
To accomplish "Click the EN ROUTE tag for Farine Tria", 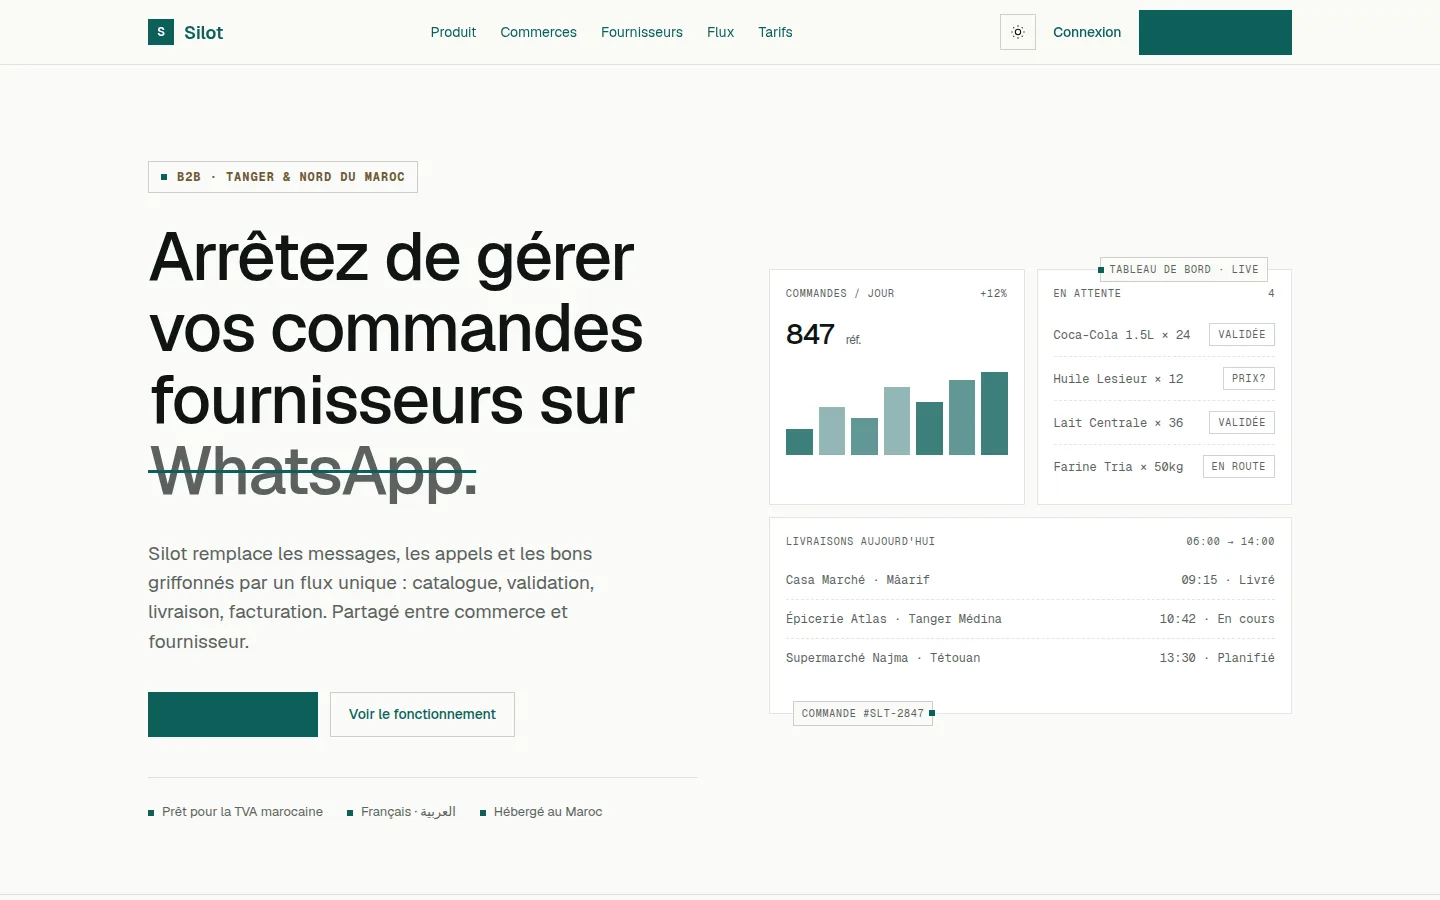I will click(x=1239, y=467).
